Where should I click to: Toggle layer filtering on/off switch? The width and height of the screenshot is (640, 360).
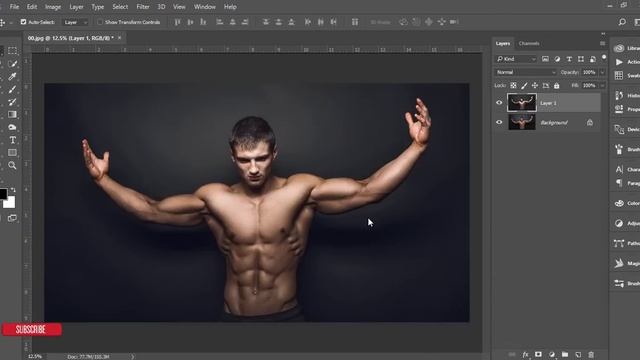(604, 58)
